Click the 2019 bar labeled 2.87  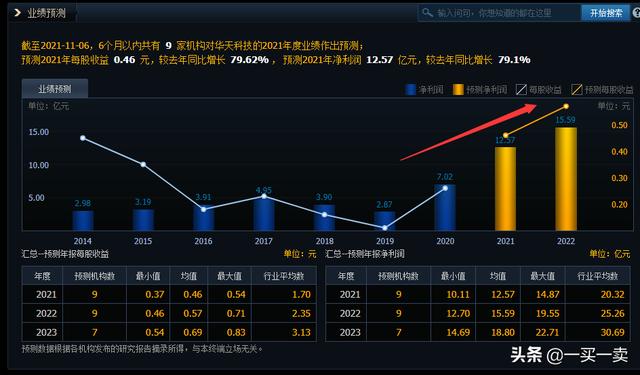point(385,221)
